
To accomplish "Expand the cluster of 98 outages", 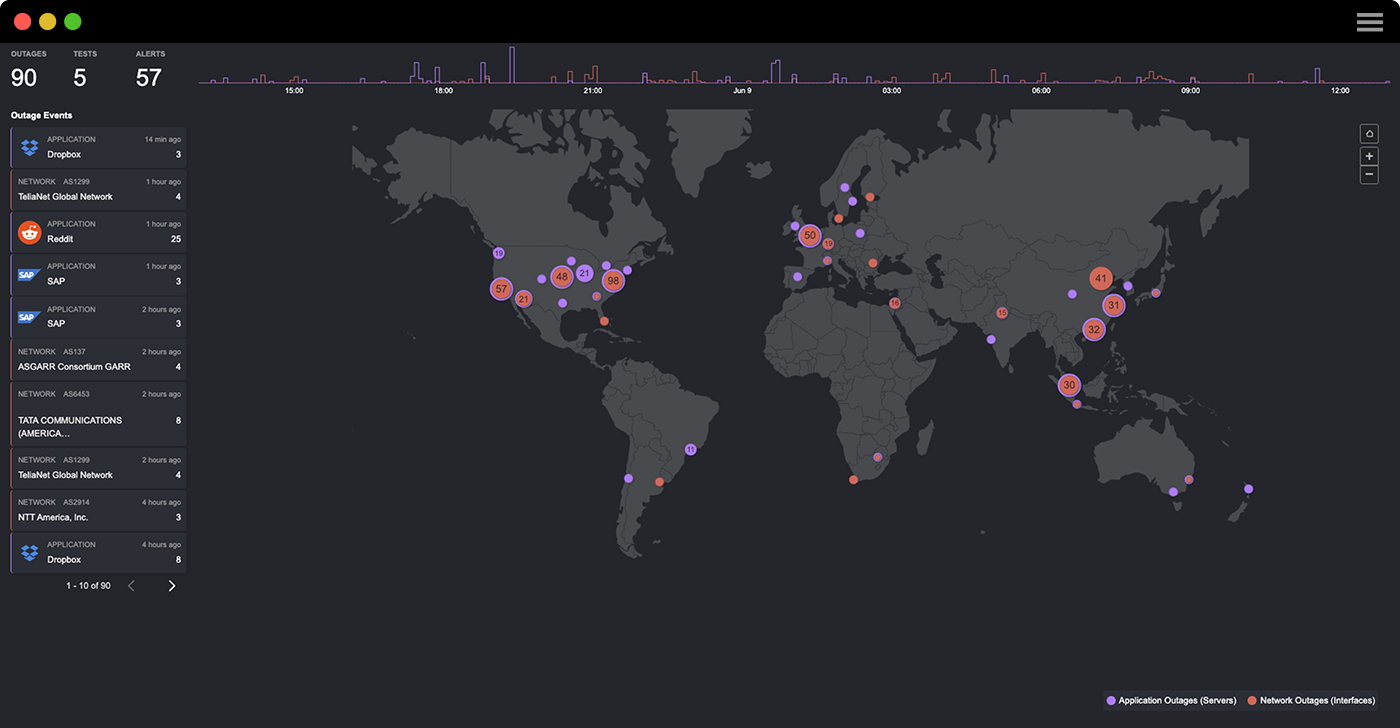I will click(x=613, y=281).
